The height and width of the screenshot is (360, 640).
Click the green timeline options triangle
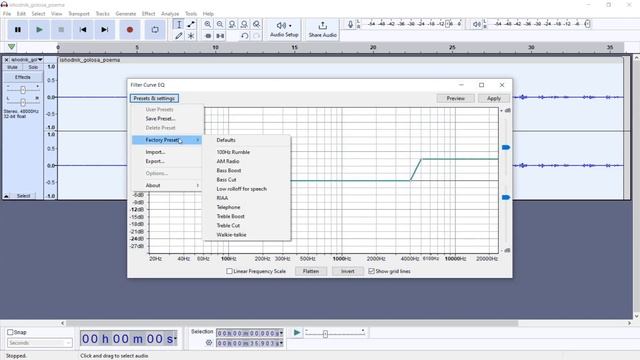[x=11, y=47]
